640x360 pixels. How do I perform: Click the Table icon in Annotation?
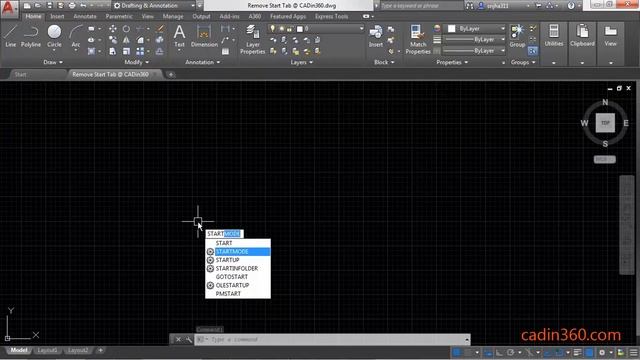[225, 51]
